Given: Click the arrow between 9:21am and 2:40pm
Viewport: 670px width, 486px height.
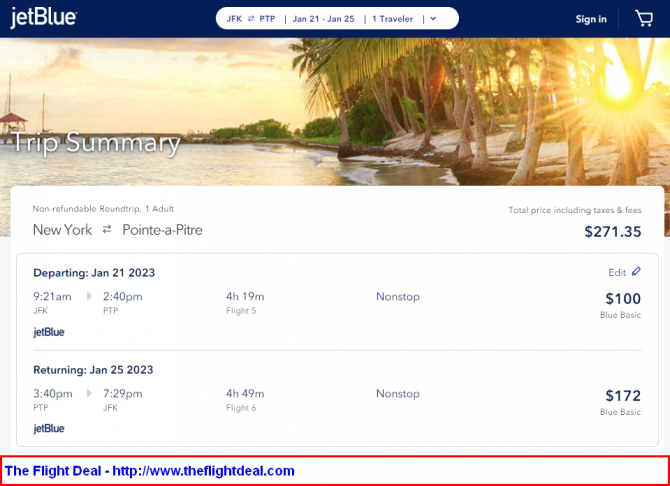Looking at the screenshot, I should [x=89, y=296].
